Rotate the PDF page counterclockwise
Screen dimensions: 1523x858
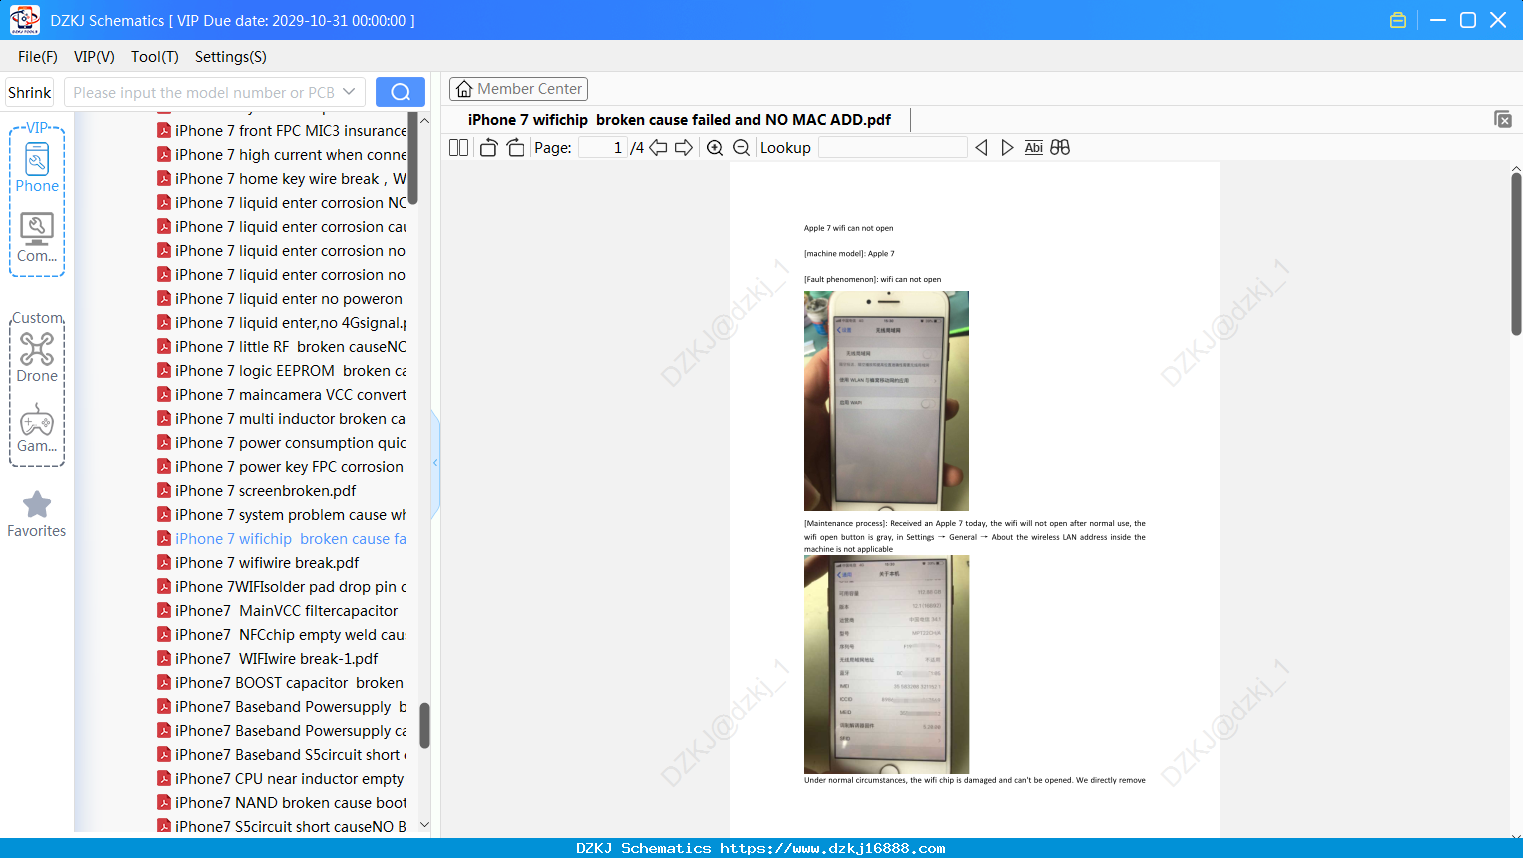click(x=488, y=148)
